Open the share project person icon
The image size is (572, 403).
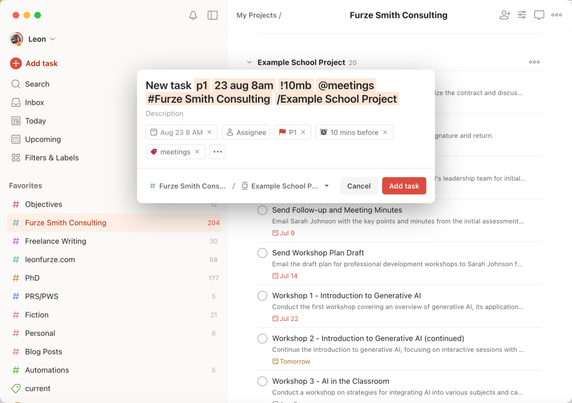(505, 15)
